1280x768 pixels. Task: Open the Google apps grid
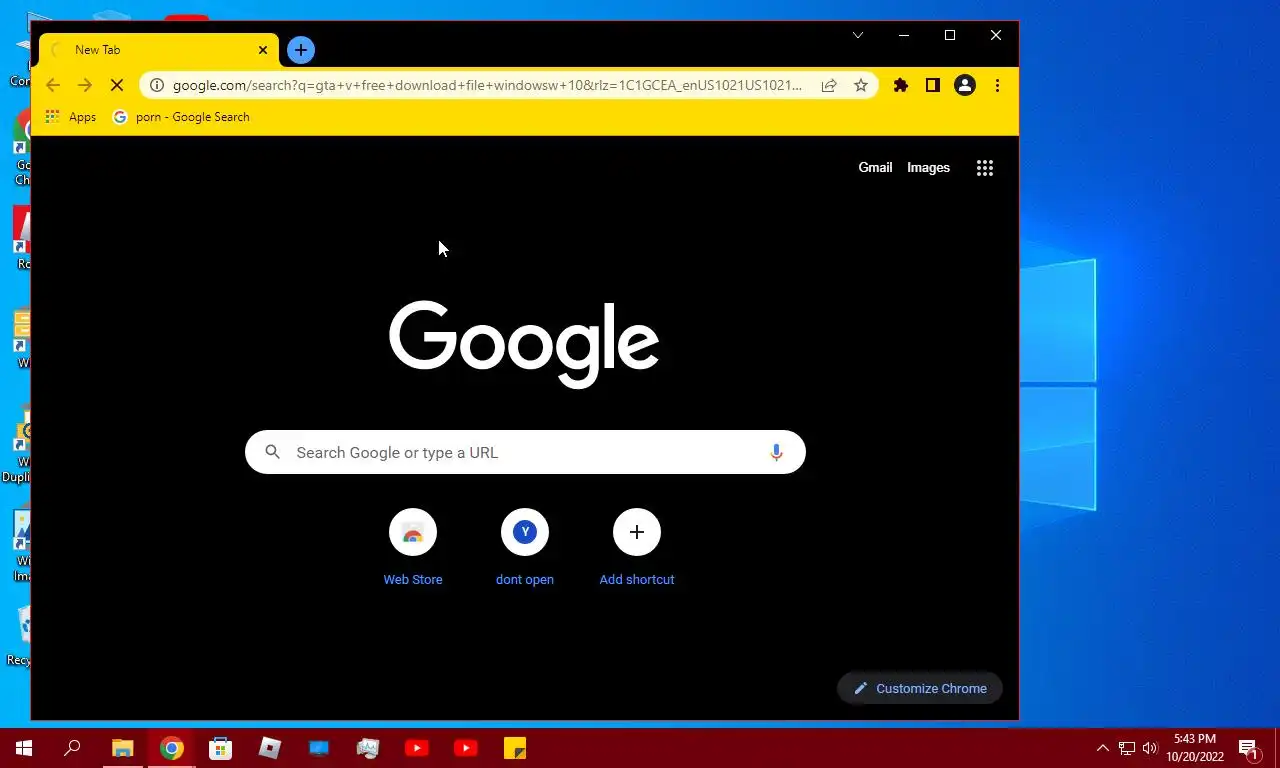click(x=985, y=168)
